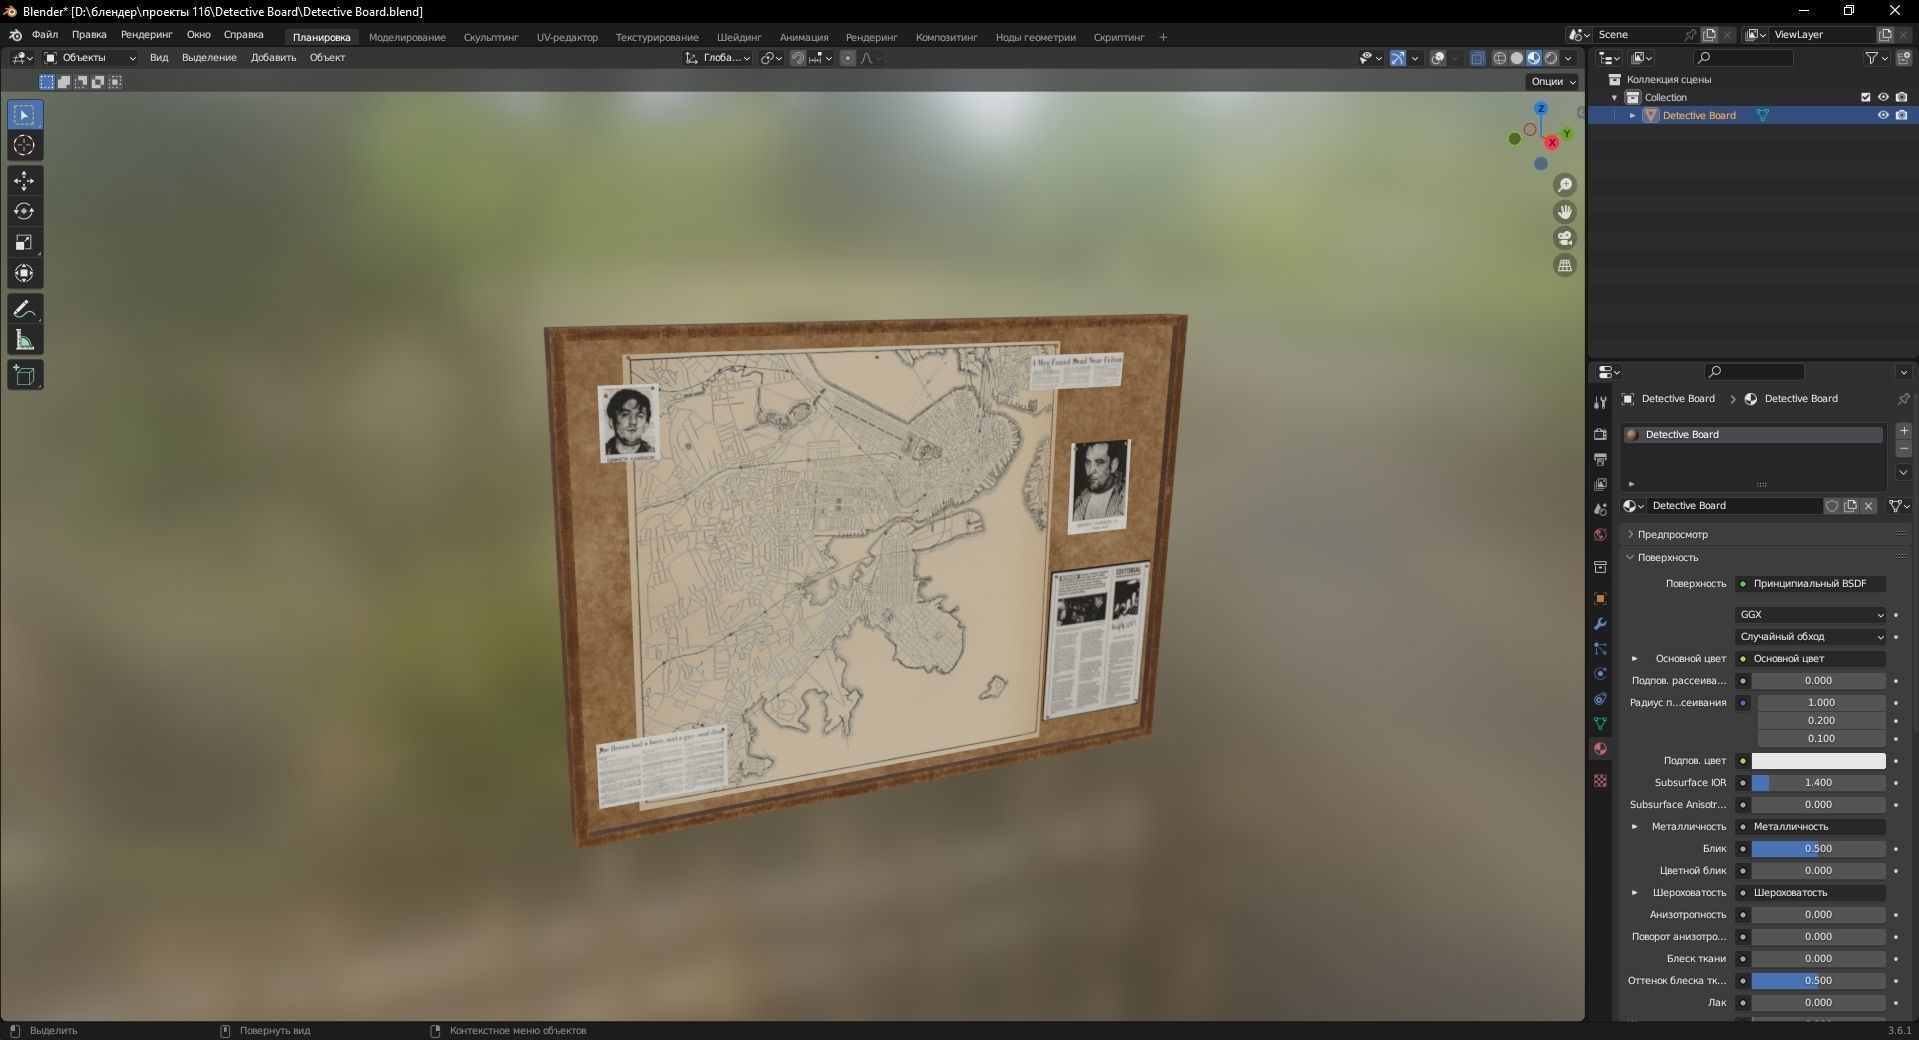Switch to the UV-редактор workspace tab
1919x1040 pixels.
tap(567, 38)
